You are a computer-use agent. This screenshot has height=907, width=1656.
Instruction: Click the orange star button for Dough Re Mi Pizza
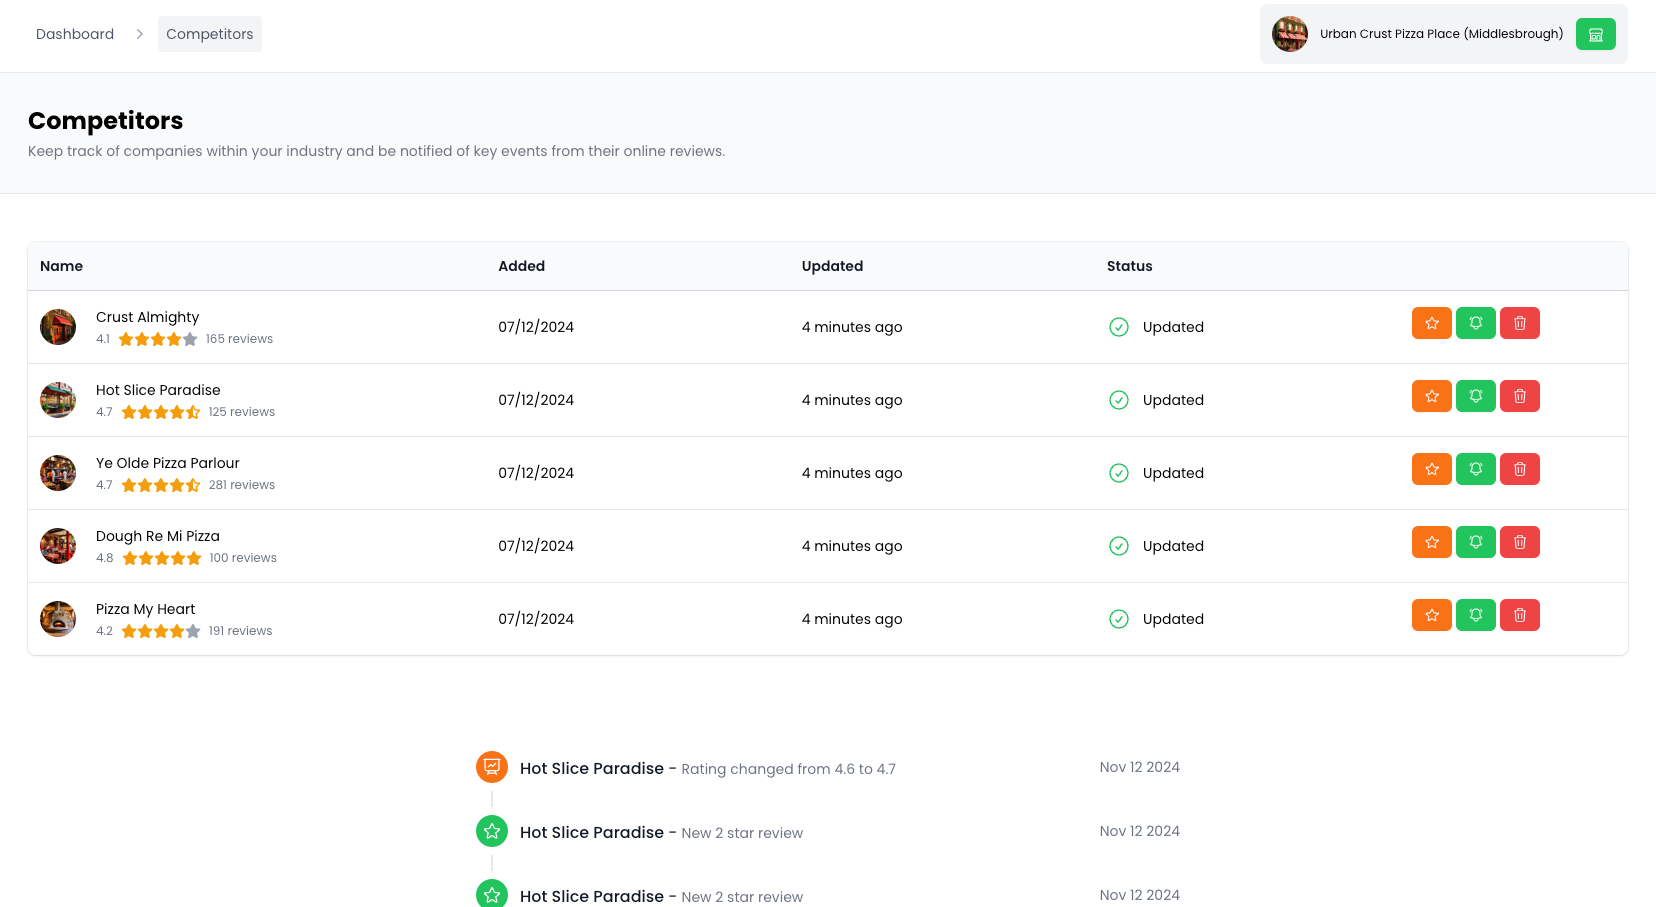(1431, 542)
